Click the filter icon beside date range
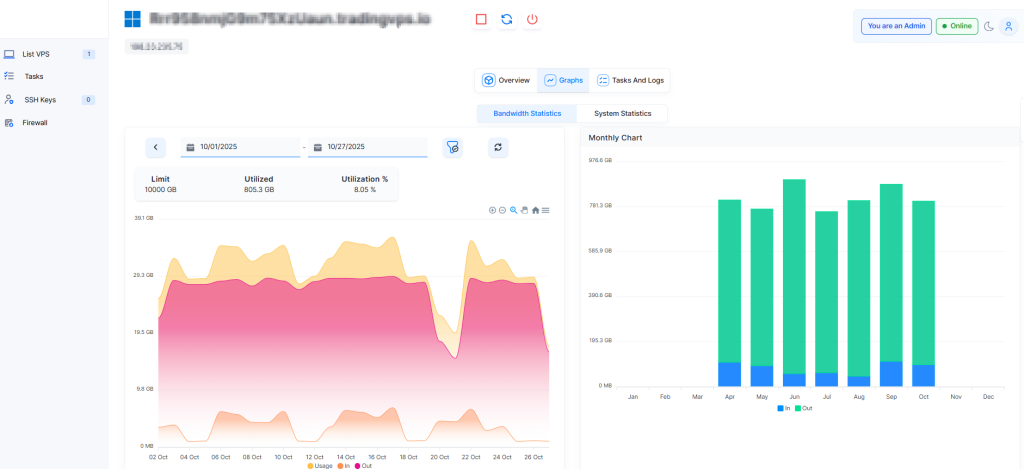This screenshot has width=1024, height=469. click(x=453, y=147)
